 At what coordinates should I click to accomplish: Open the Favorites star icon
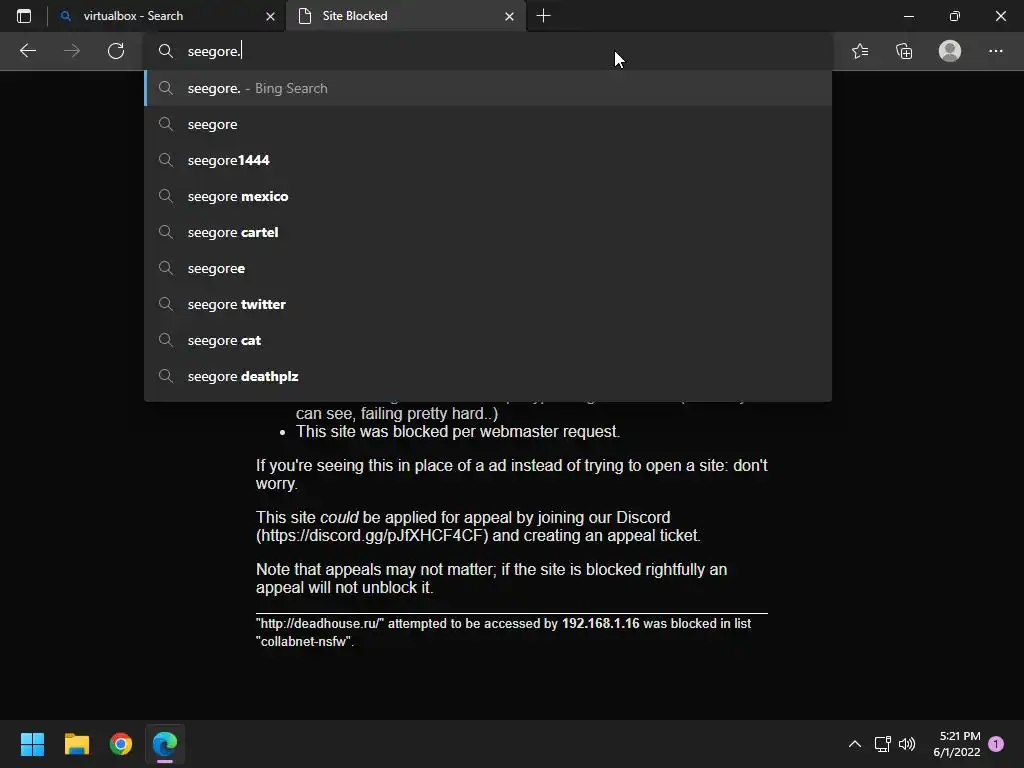coord(860,51)
